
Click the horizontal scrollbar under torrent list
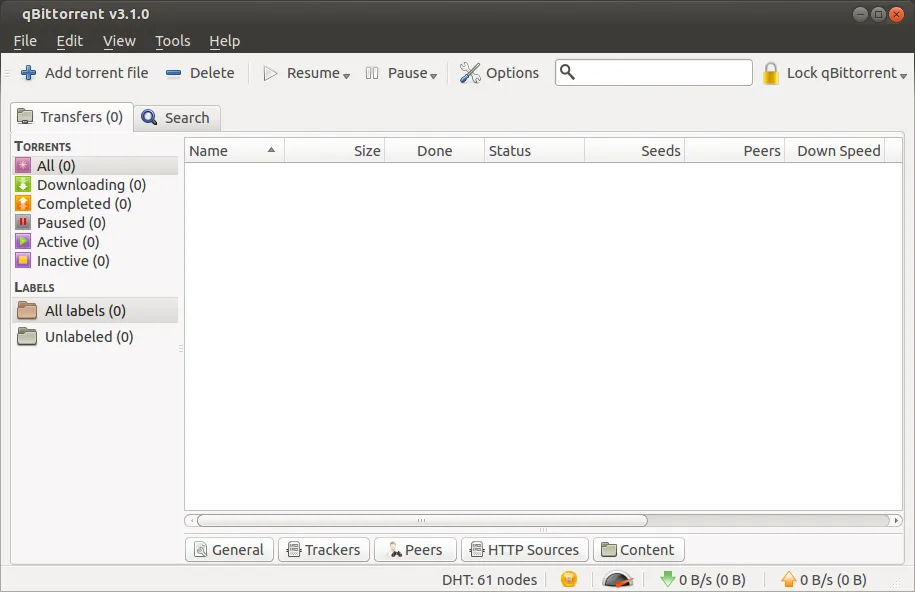pos(422,520)
